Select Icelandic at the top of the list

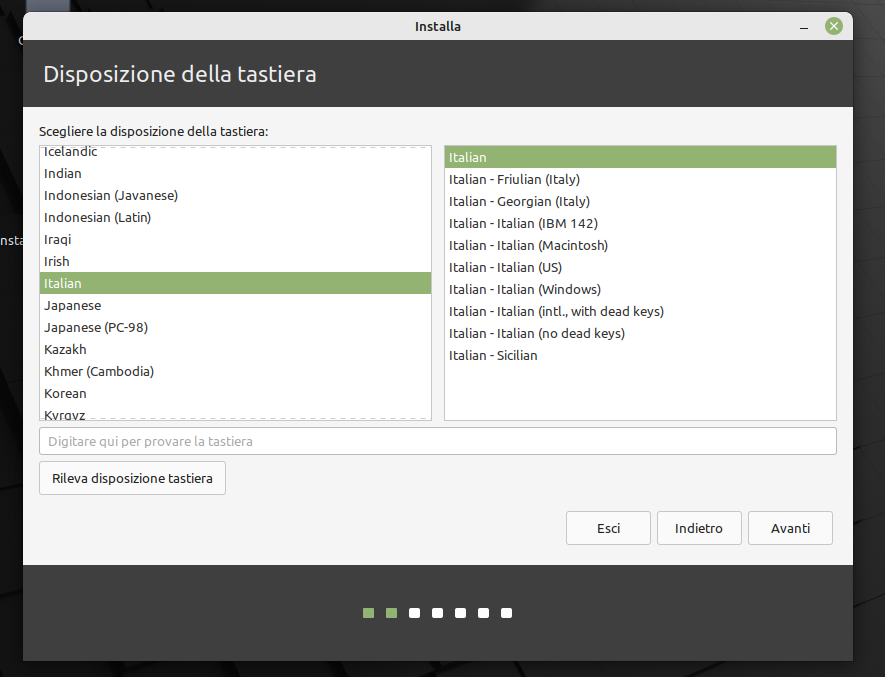coord(235,152)
